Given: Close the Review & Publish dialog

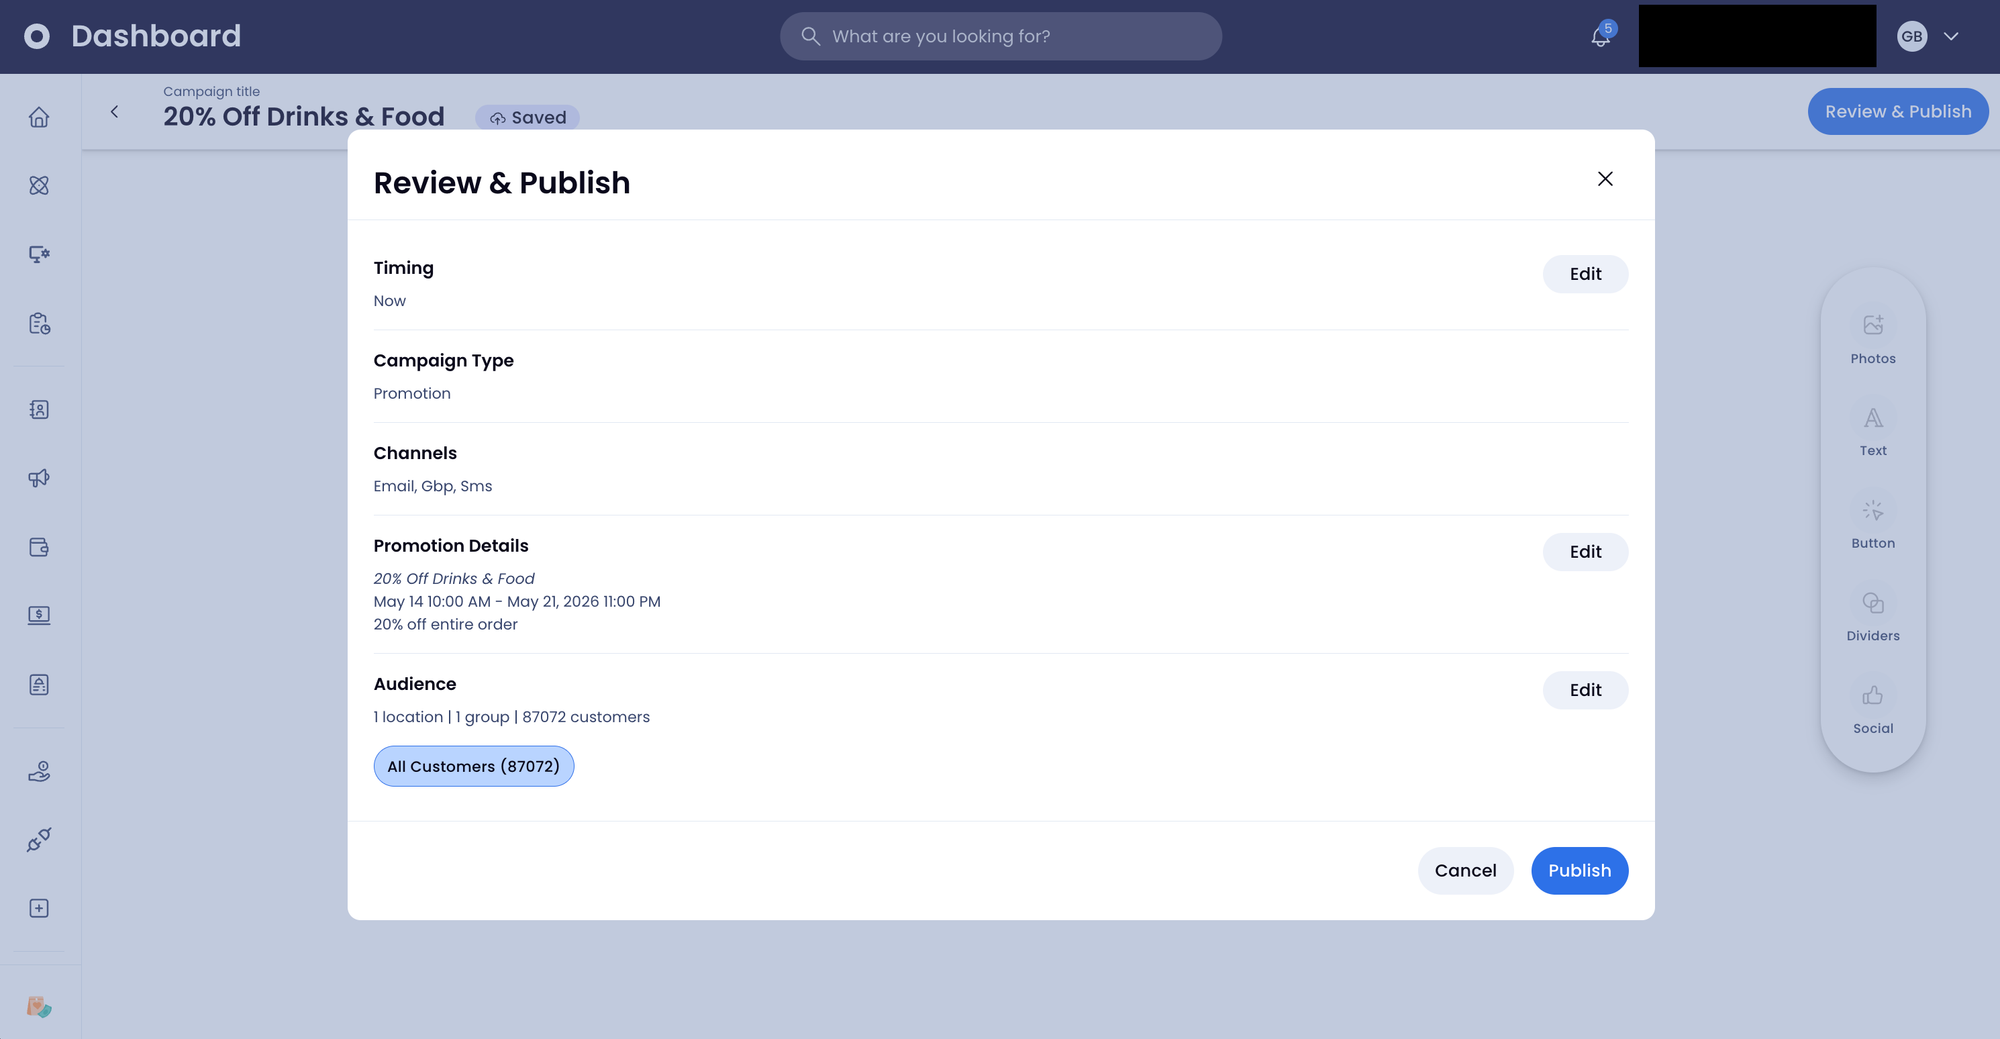Looking at the screenshot, I should (x=1605, y=179).
